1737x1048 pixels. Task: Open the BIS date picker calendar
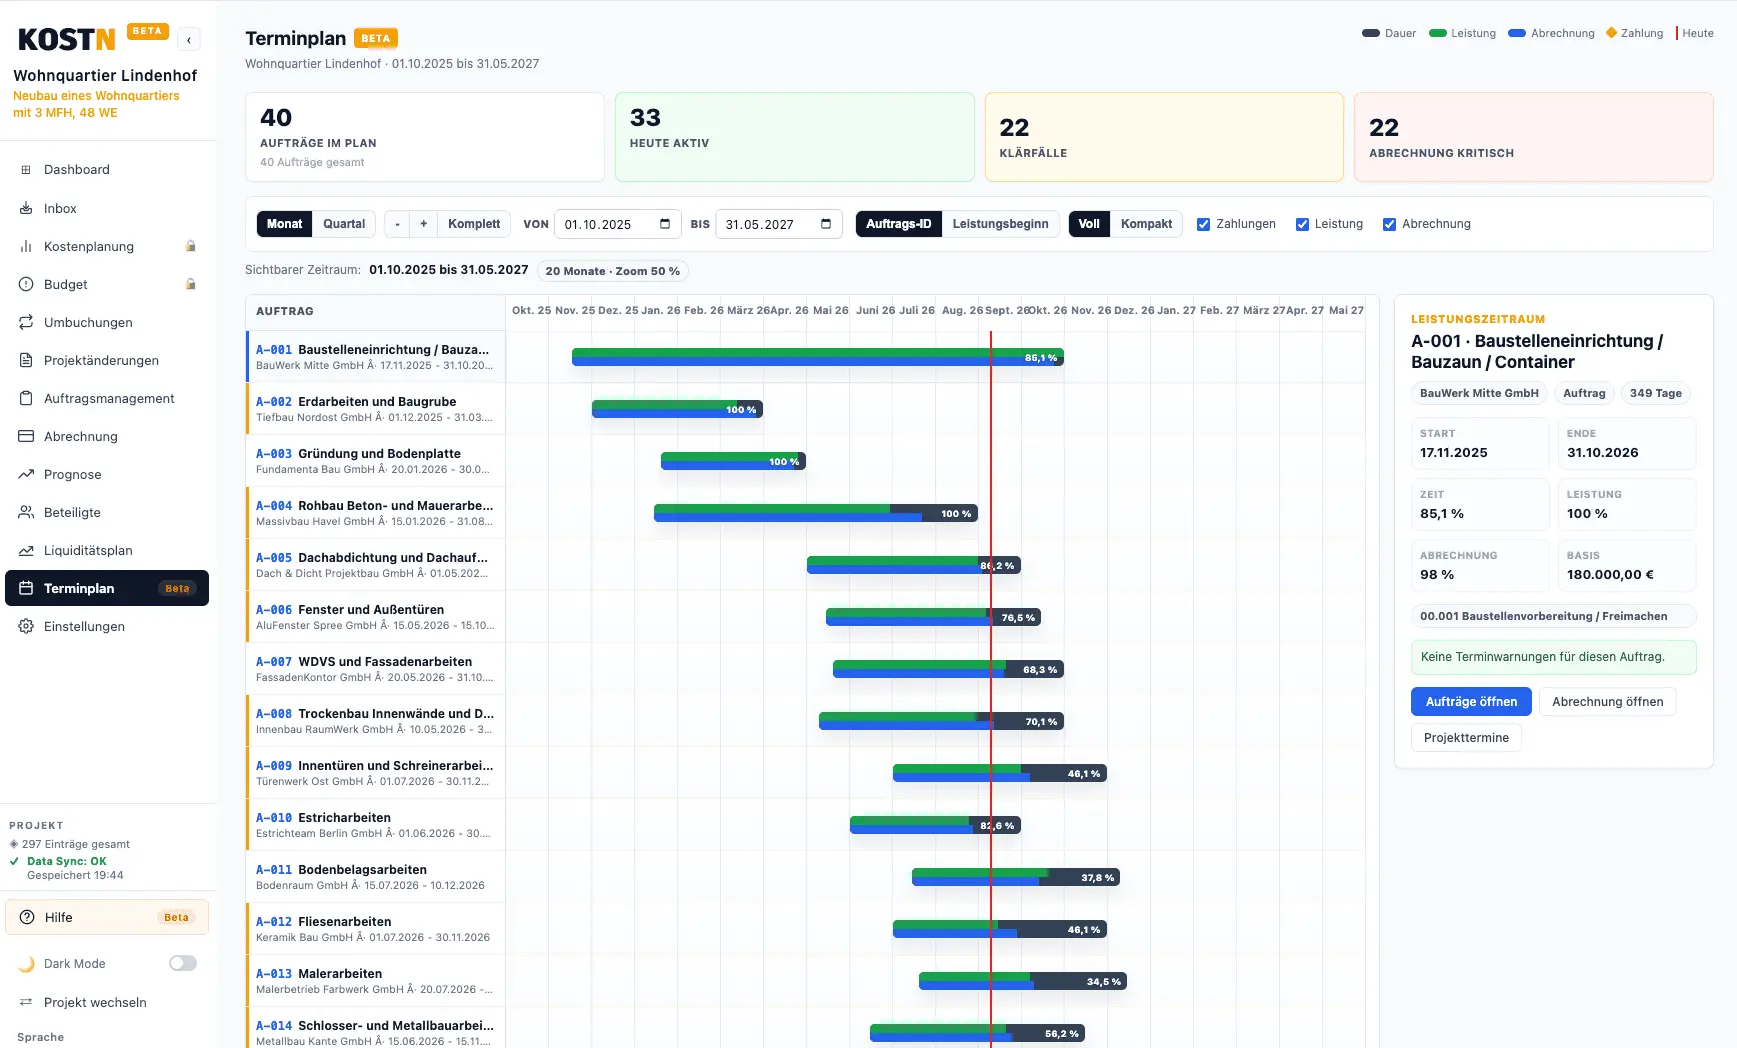point(826,224)
